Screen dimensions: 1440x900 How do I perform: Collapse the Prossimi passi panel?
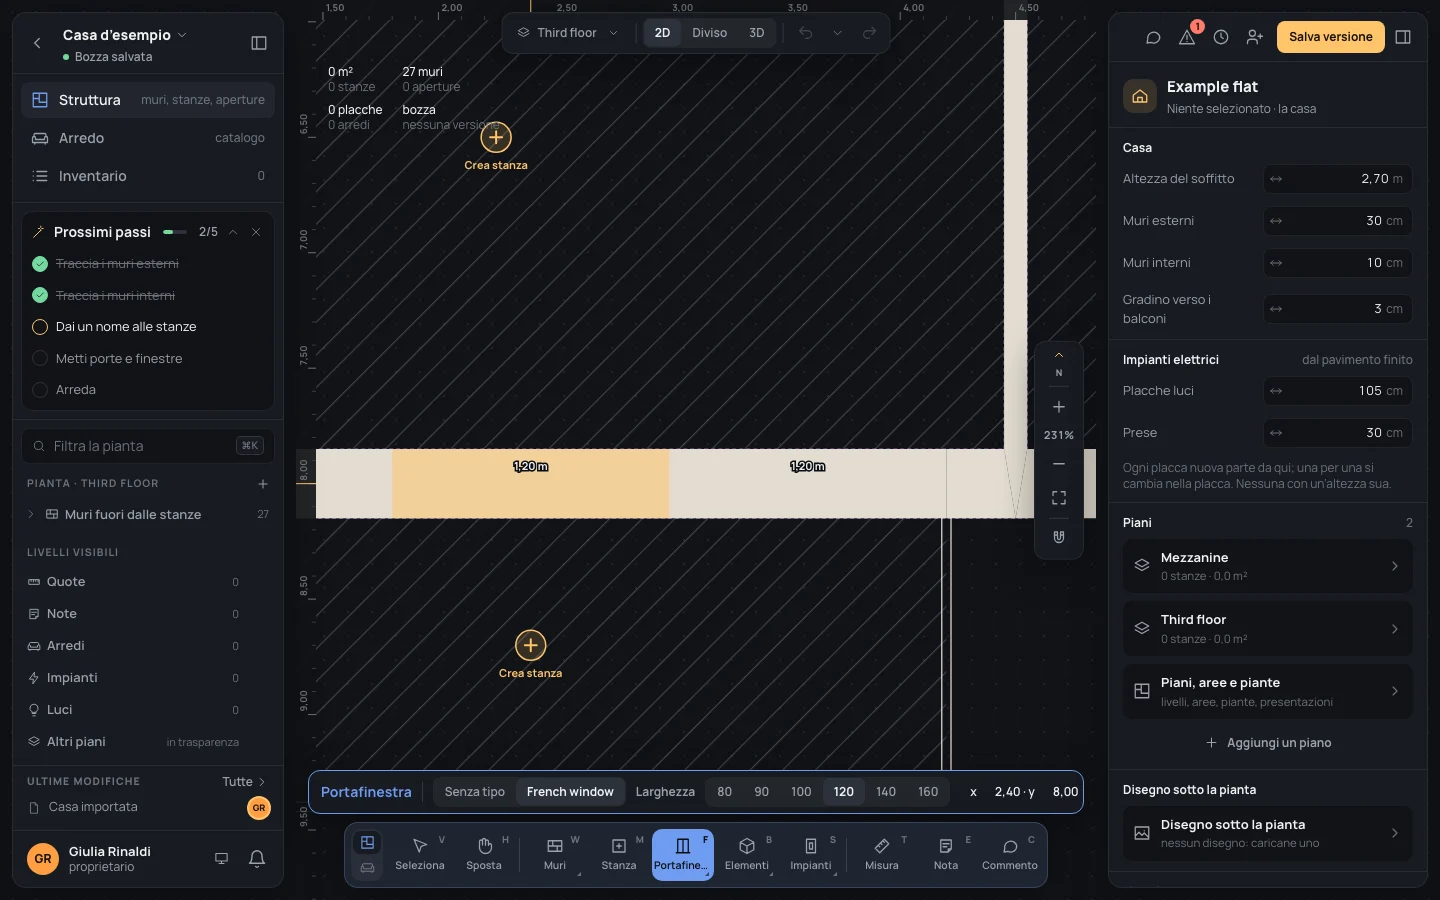(233, 232)
